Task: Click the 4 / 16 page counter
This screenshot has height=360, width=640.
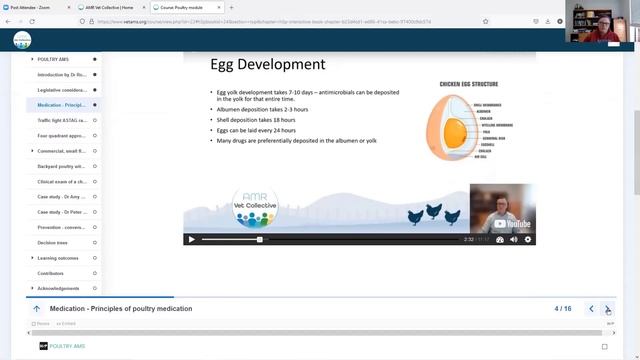Action: [x=563, y=309]
